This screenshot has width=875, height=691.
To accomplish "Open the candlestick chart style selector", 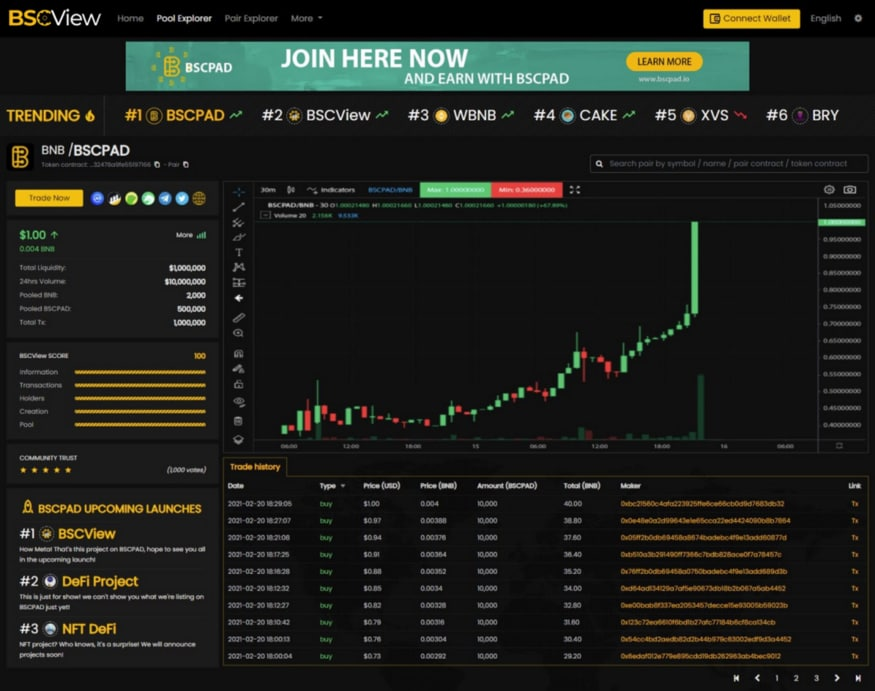I will click(291, 190).
